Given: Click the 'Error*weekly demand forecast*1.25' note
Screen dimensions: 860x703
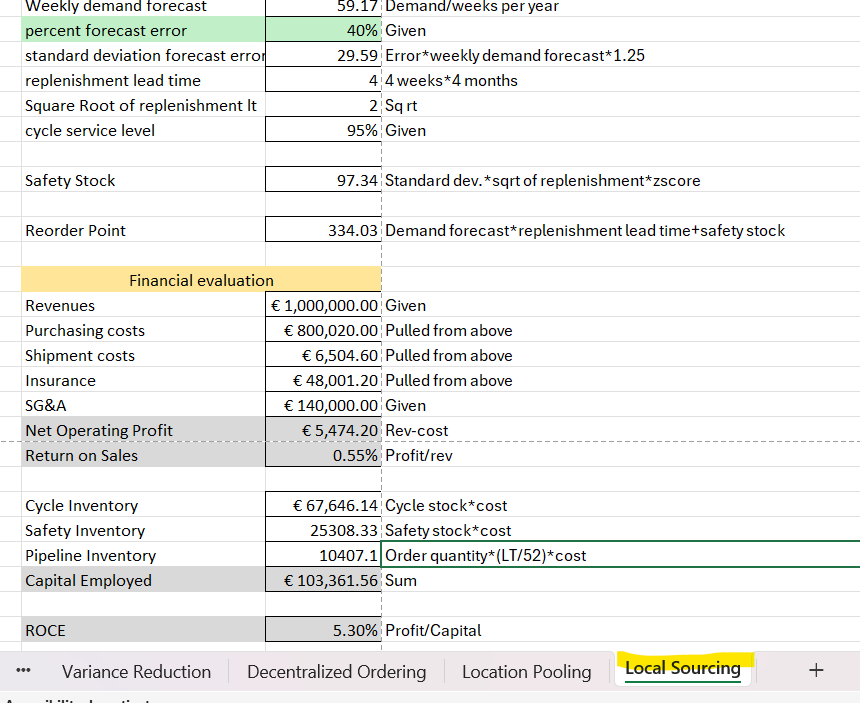Looking at the screenshot, I should (514, 55).
